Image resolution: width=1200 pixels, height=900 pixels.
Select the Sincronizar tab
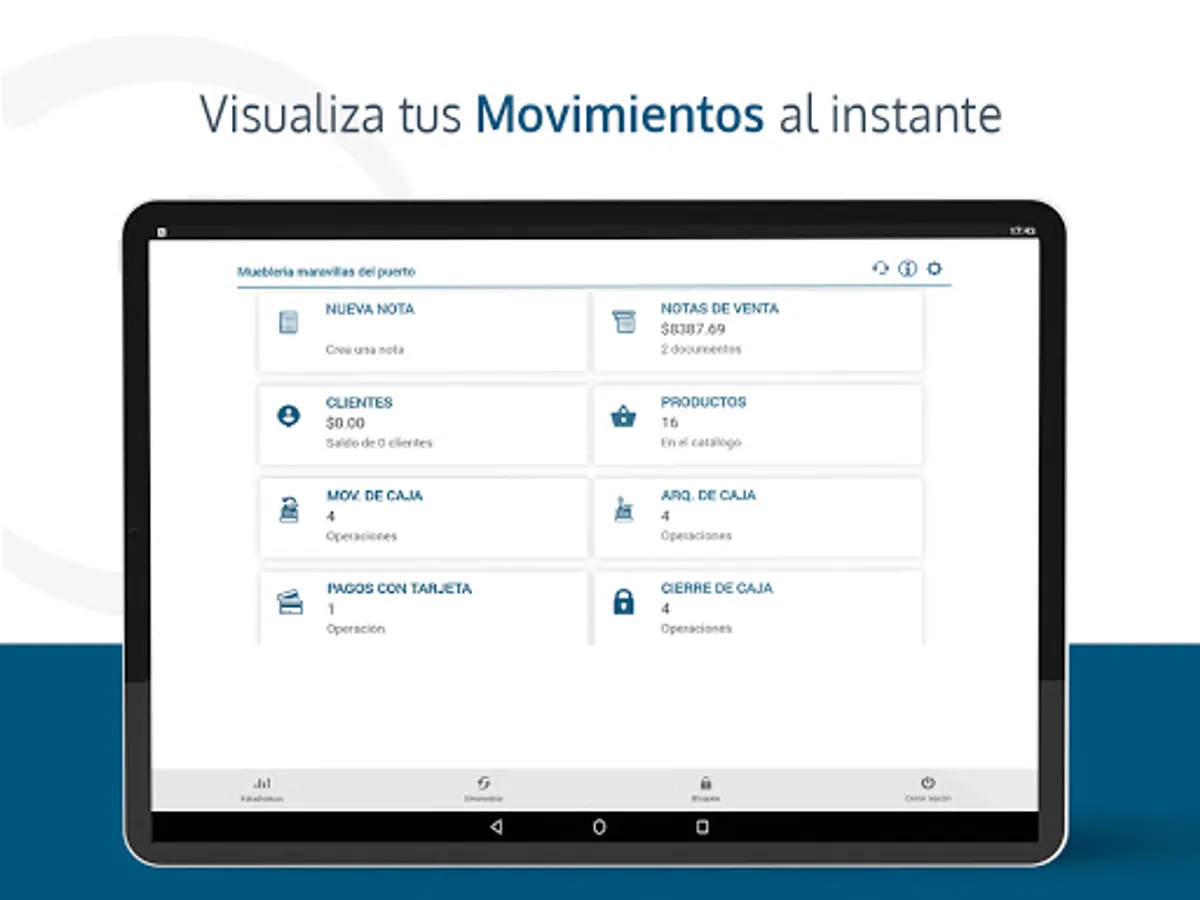(483, 790)
